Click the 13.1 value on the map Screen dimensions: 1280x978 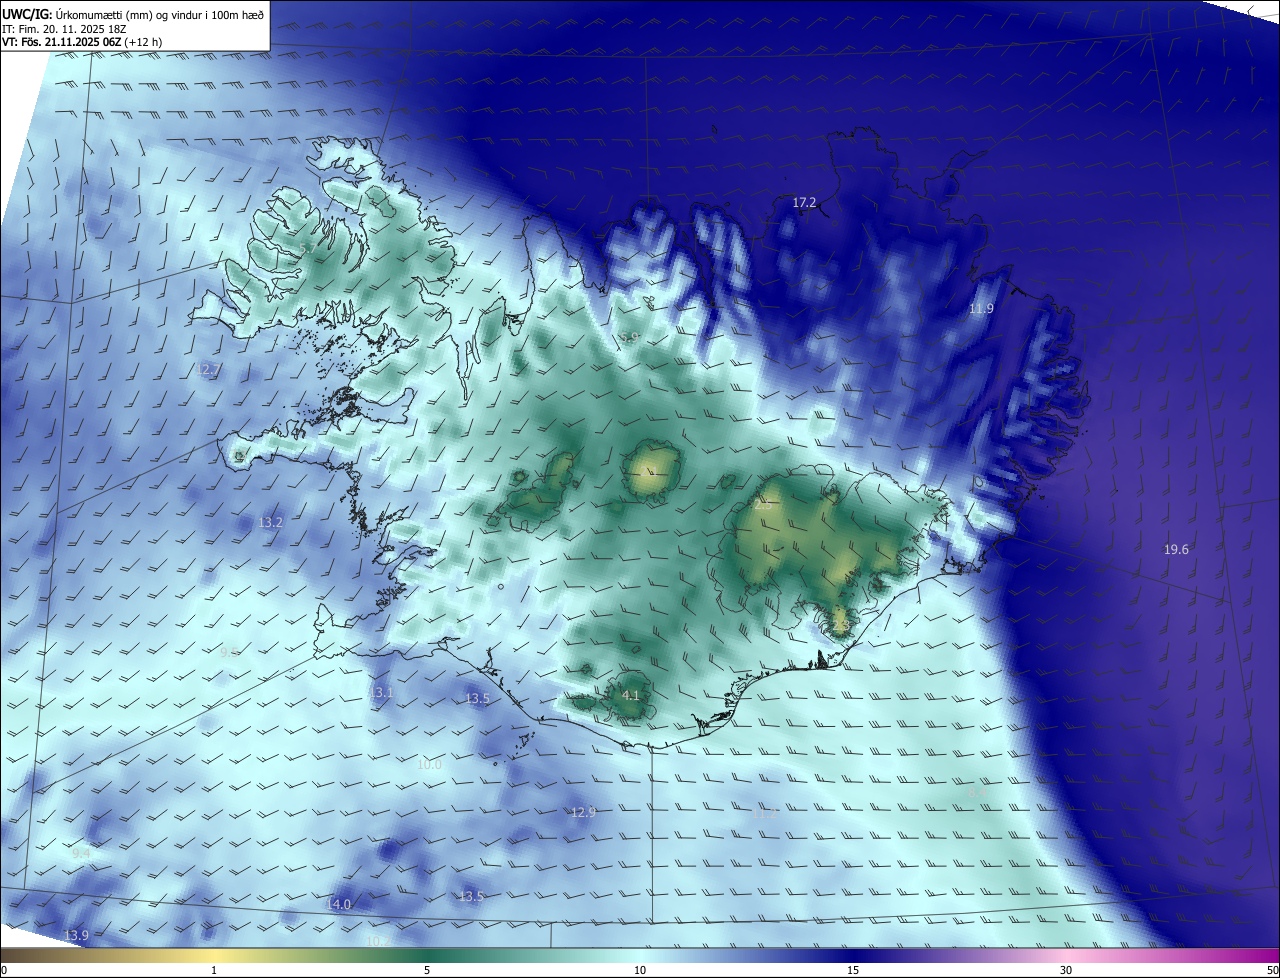click(x=381, y=692)
